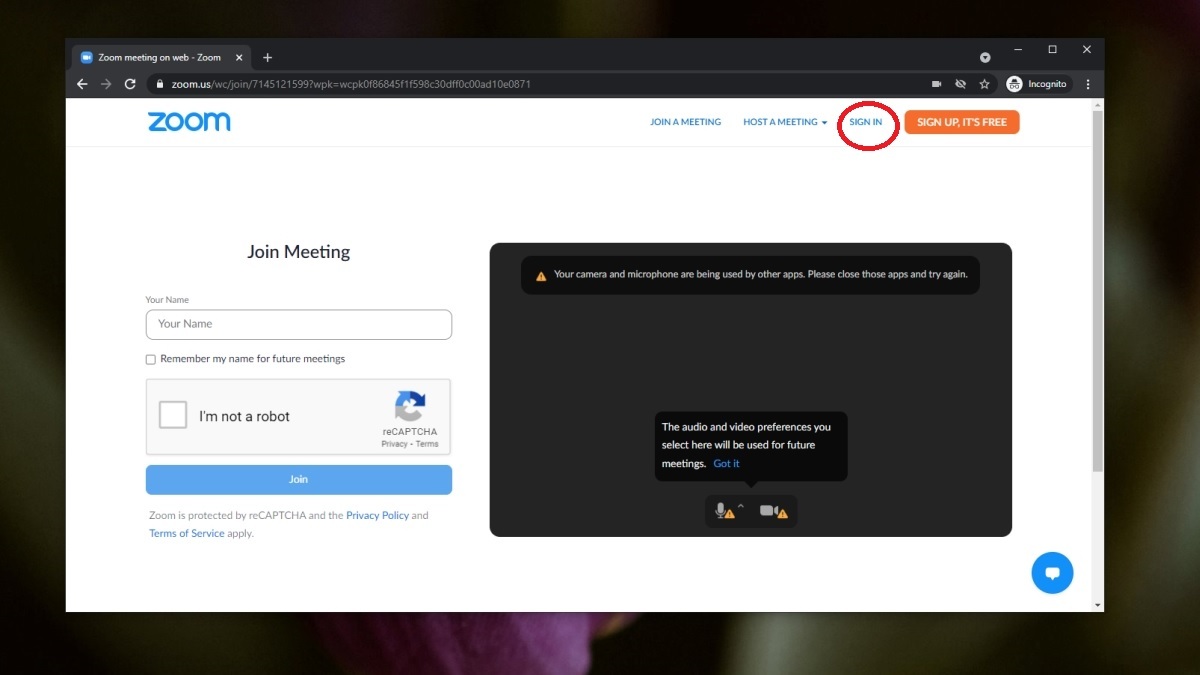The height and width of the screenshot is (675, 1200).
Task: Click the page vertical scrollbar
Action: (x=1098, y=290)
